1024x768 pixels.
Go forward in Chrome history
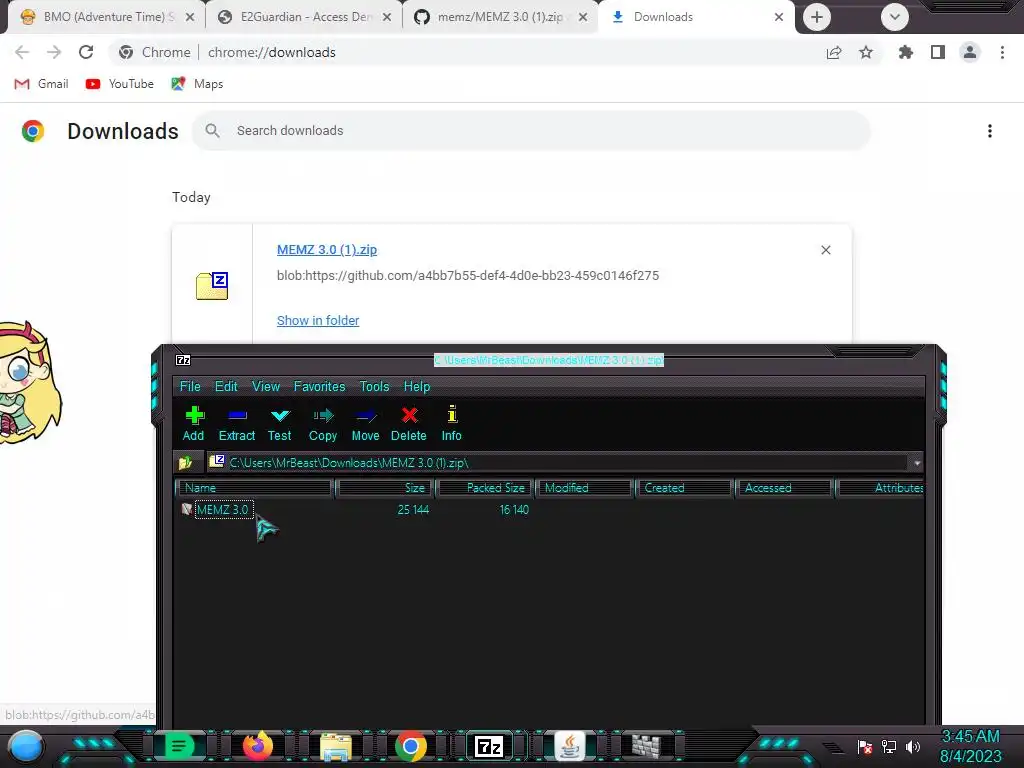click(54, 52)
